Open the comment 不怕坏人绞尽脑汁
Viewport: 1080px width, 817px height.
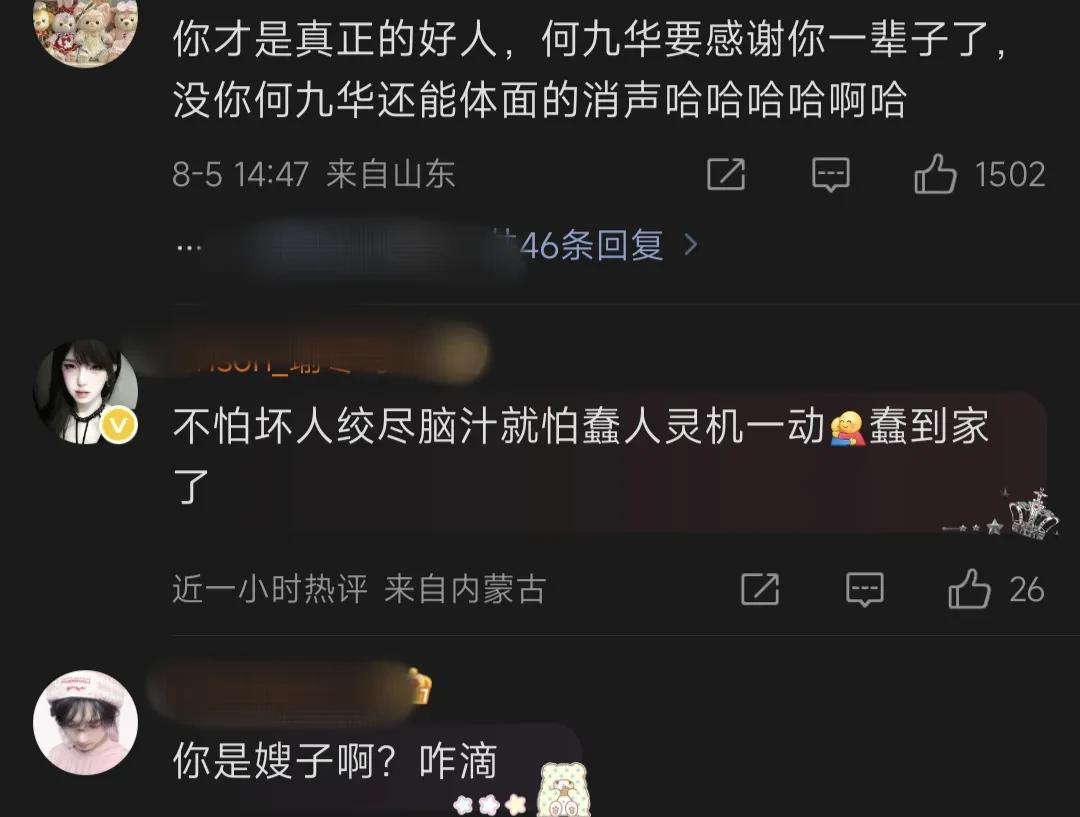pyautogui.click(x=581, y=456)
